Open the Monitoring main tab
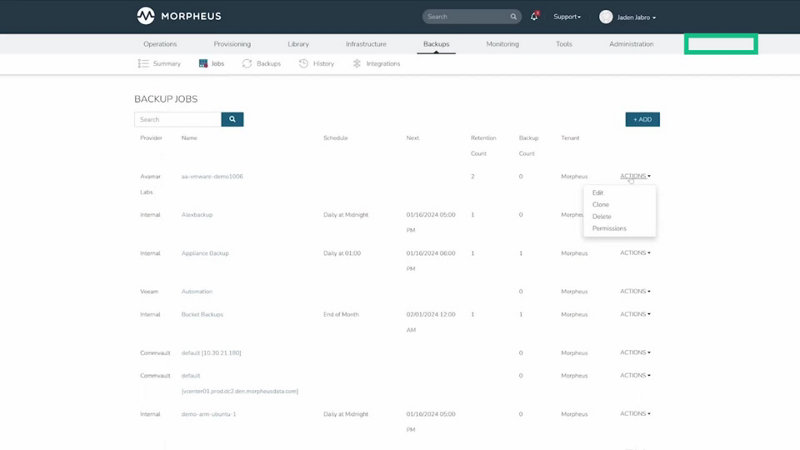Screen dimensions: 800x450 click(x=503, y=44)
